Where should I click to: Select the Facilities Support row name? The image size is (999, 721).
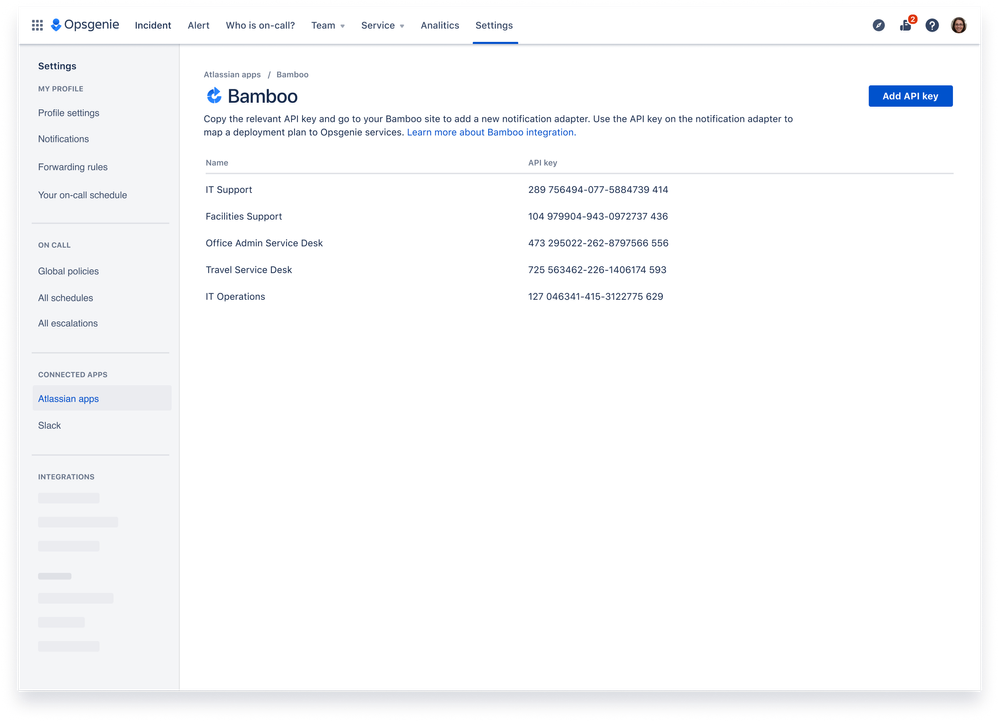[243, 217]
